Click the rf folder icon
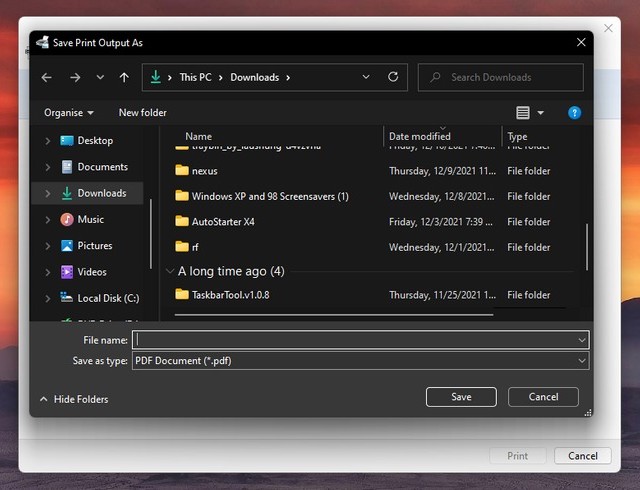640x490 pixels. point(182,246)
